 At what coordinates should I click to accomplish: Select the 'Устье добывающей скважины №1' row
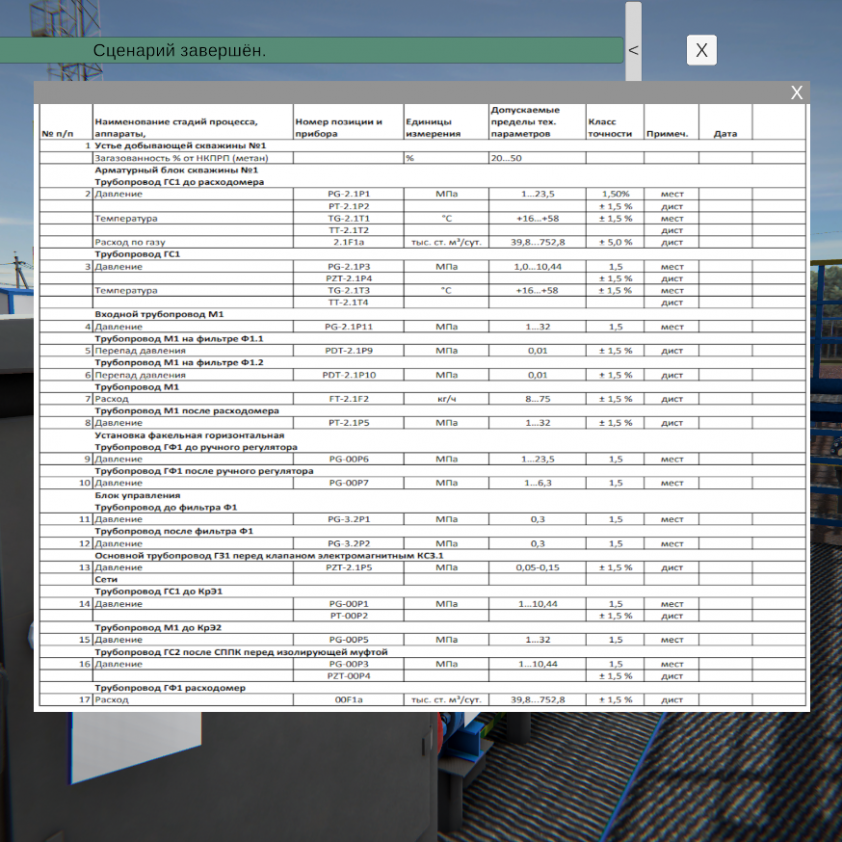pos(423,146)
